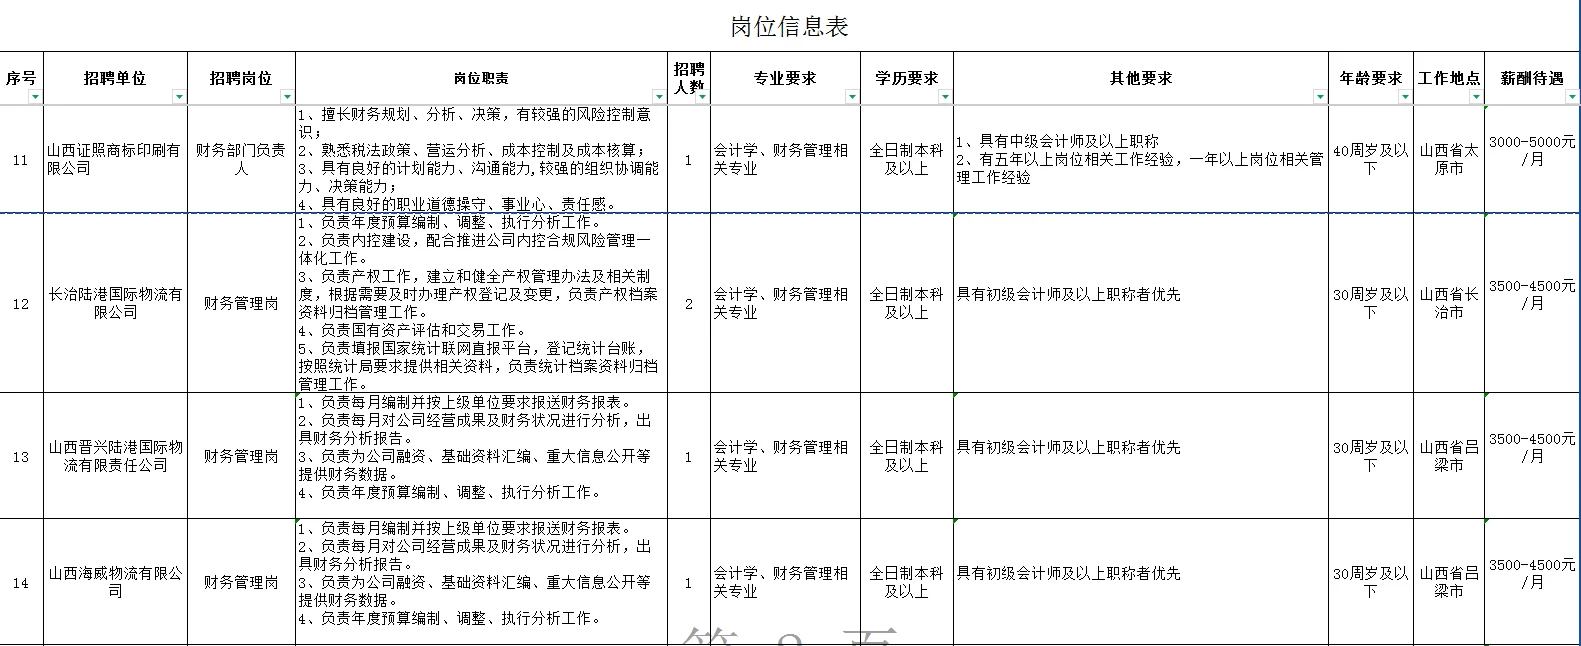Open the 招聘单位 column filter dropdown
Image resolution: width=1581 pixels, height=646 pixels.
pyautogui.click(x=180, y=97)
